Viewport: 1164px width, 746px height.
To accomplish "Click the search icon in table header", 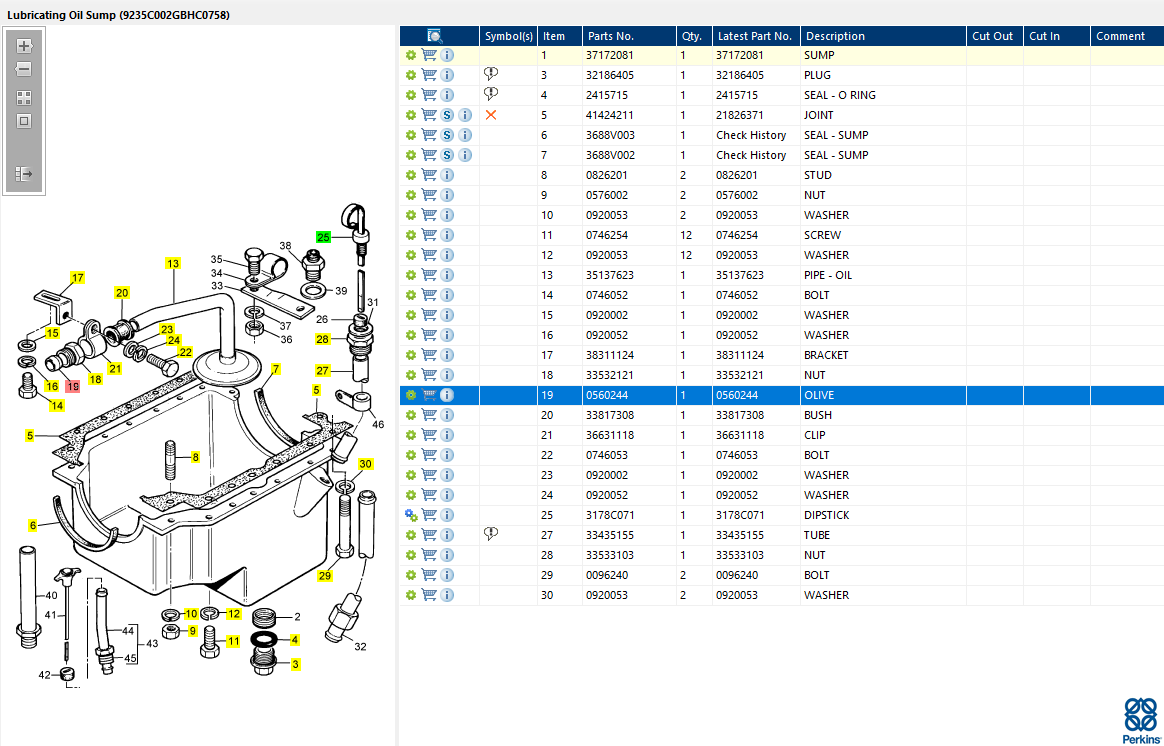I will (435, 36).
